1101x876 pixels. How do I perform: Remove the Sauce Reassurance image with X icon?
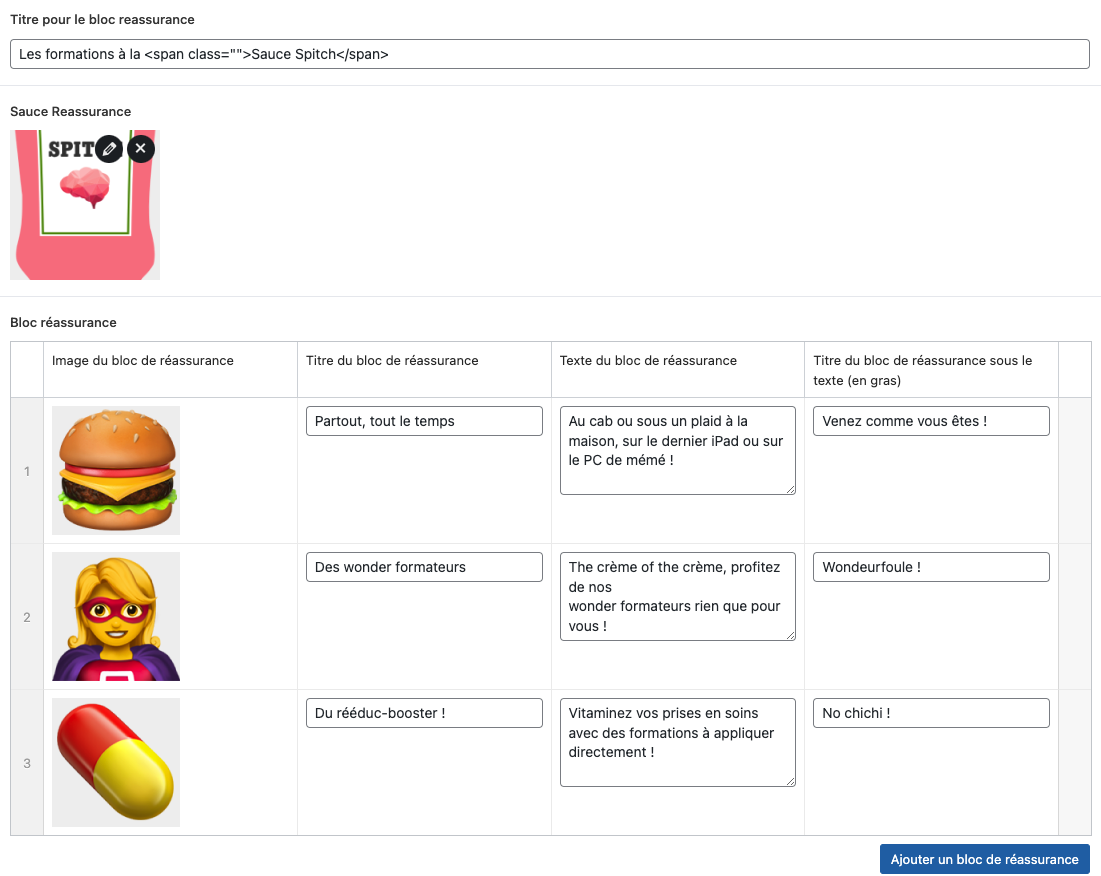click(141, 148)
